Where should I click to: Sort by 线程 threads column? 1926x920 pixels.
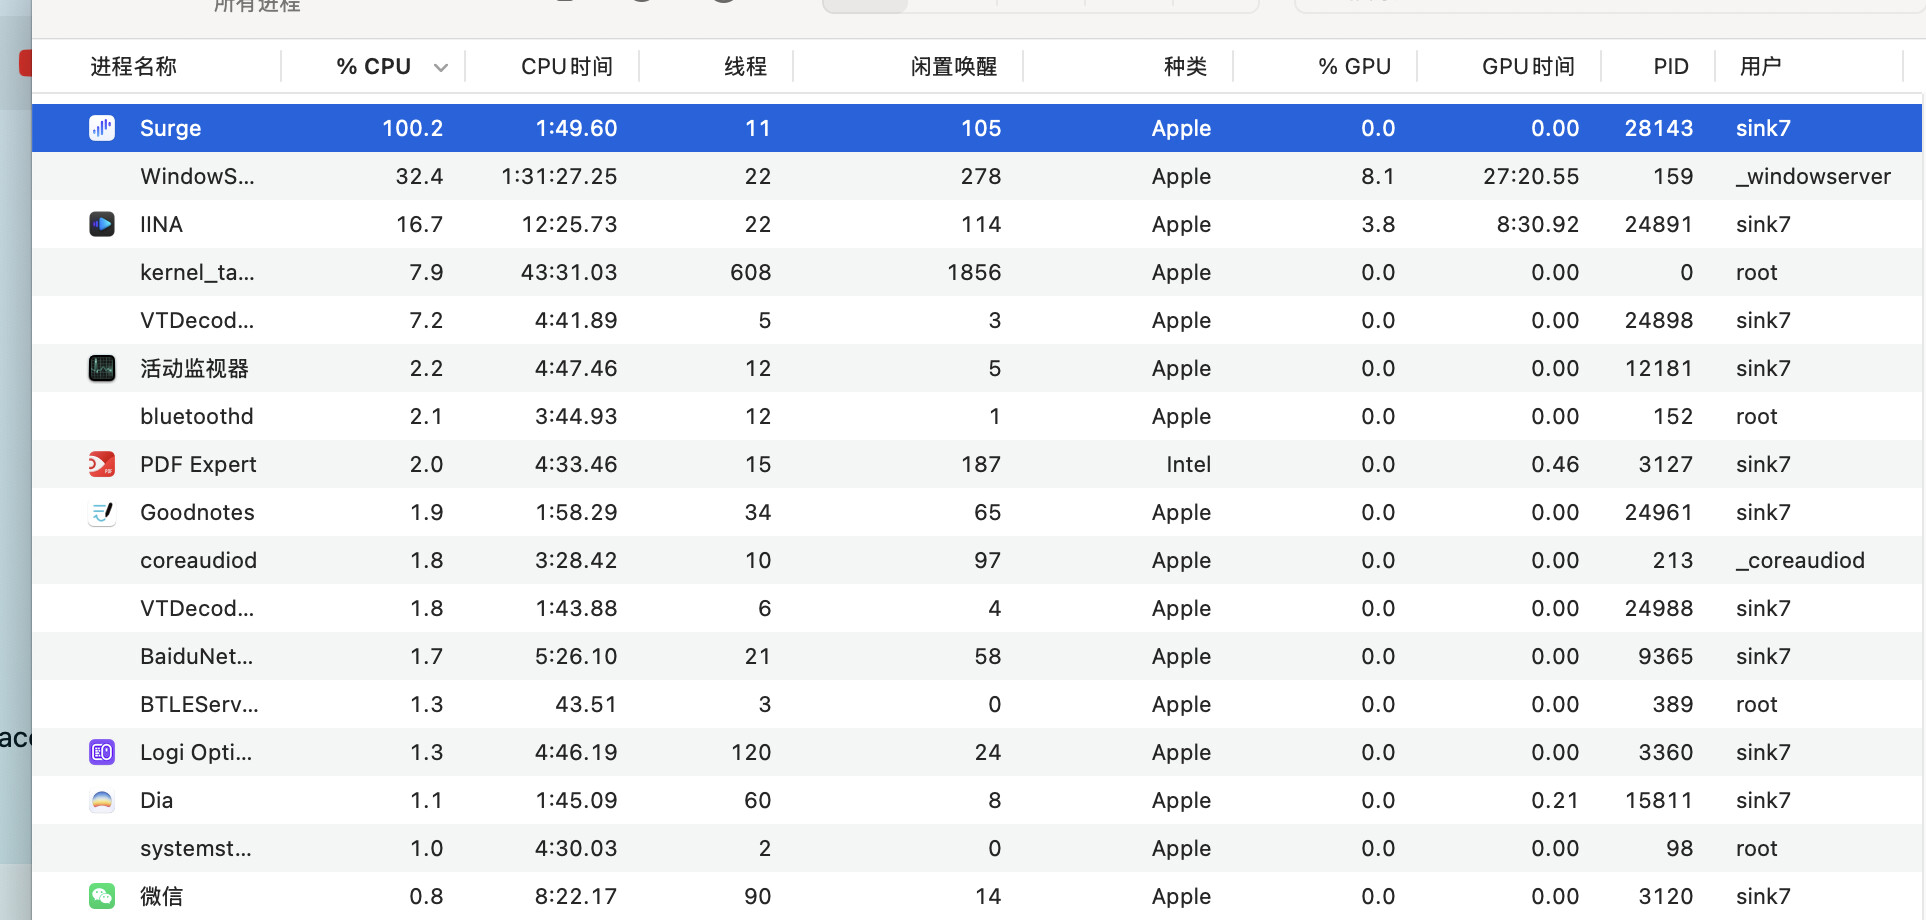pos(745,67)
